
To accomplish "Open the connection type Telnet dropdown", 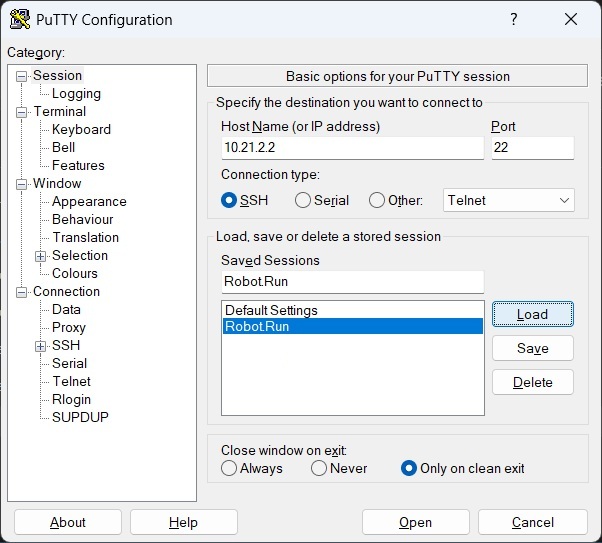I will 508,200.
